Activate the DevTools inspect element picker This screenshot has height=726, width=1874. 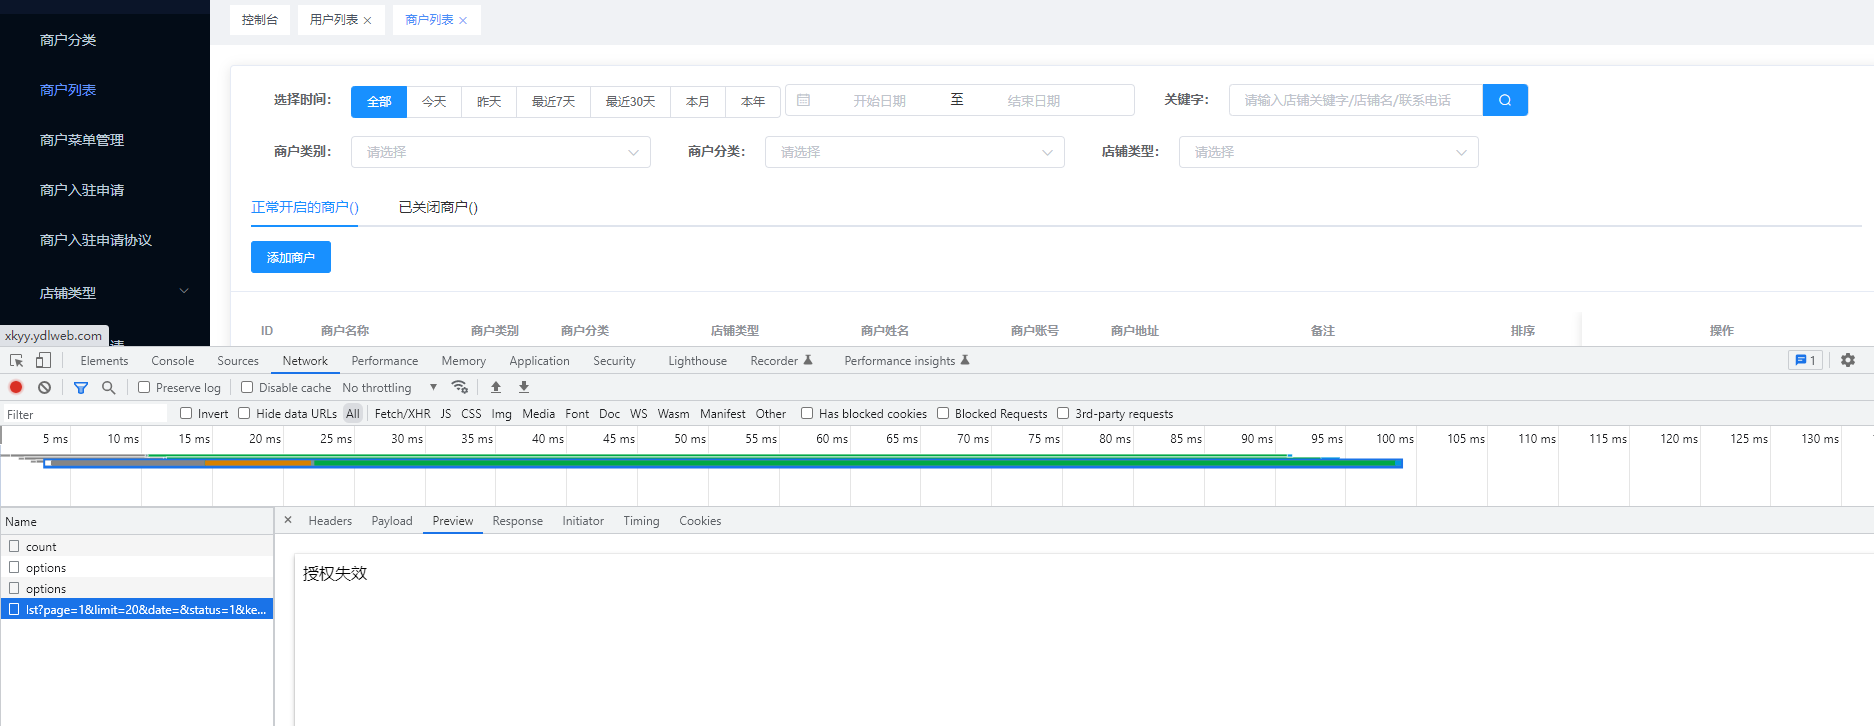[x=17, y=361]
